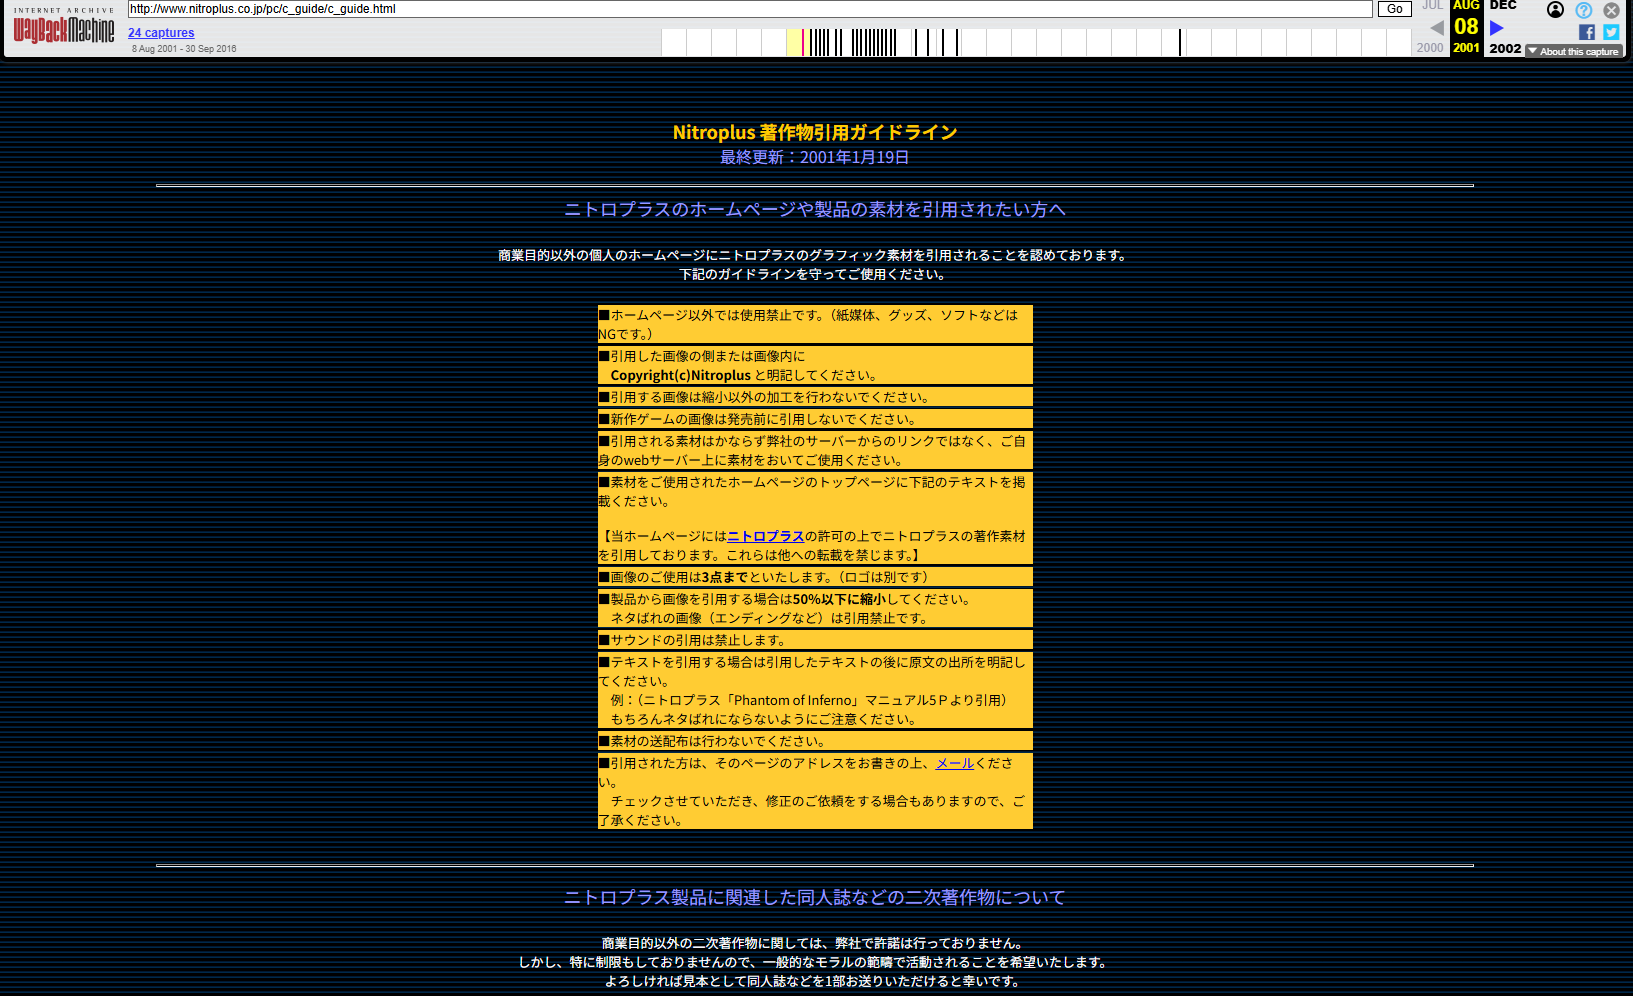Focus the Wayback URL input field
This screenshot has height=996, width=1633.
[750, 9]
